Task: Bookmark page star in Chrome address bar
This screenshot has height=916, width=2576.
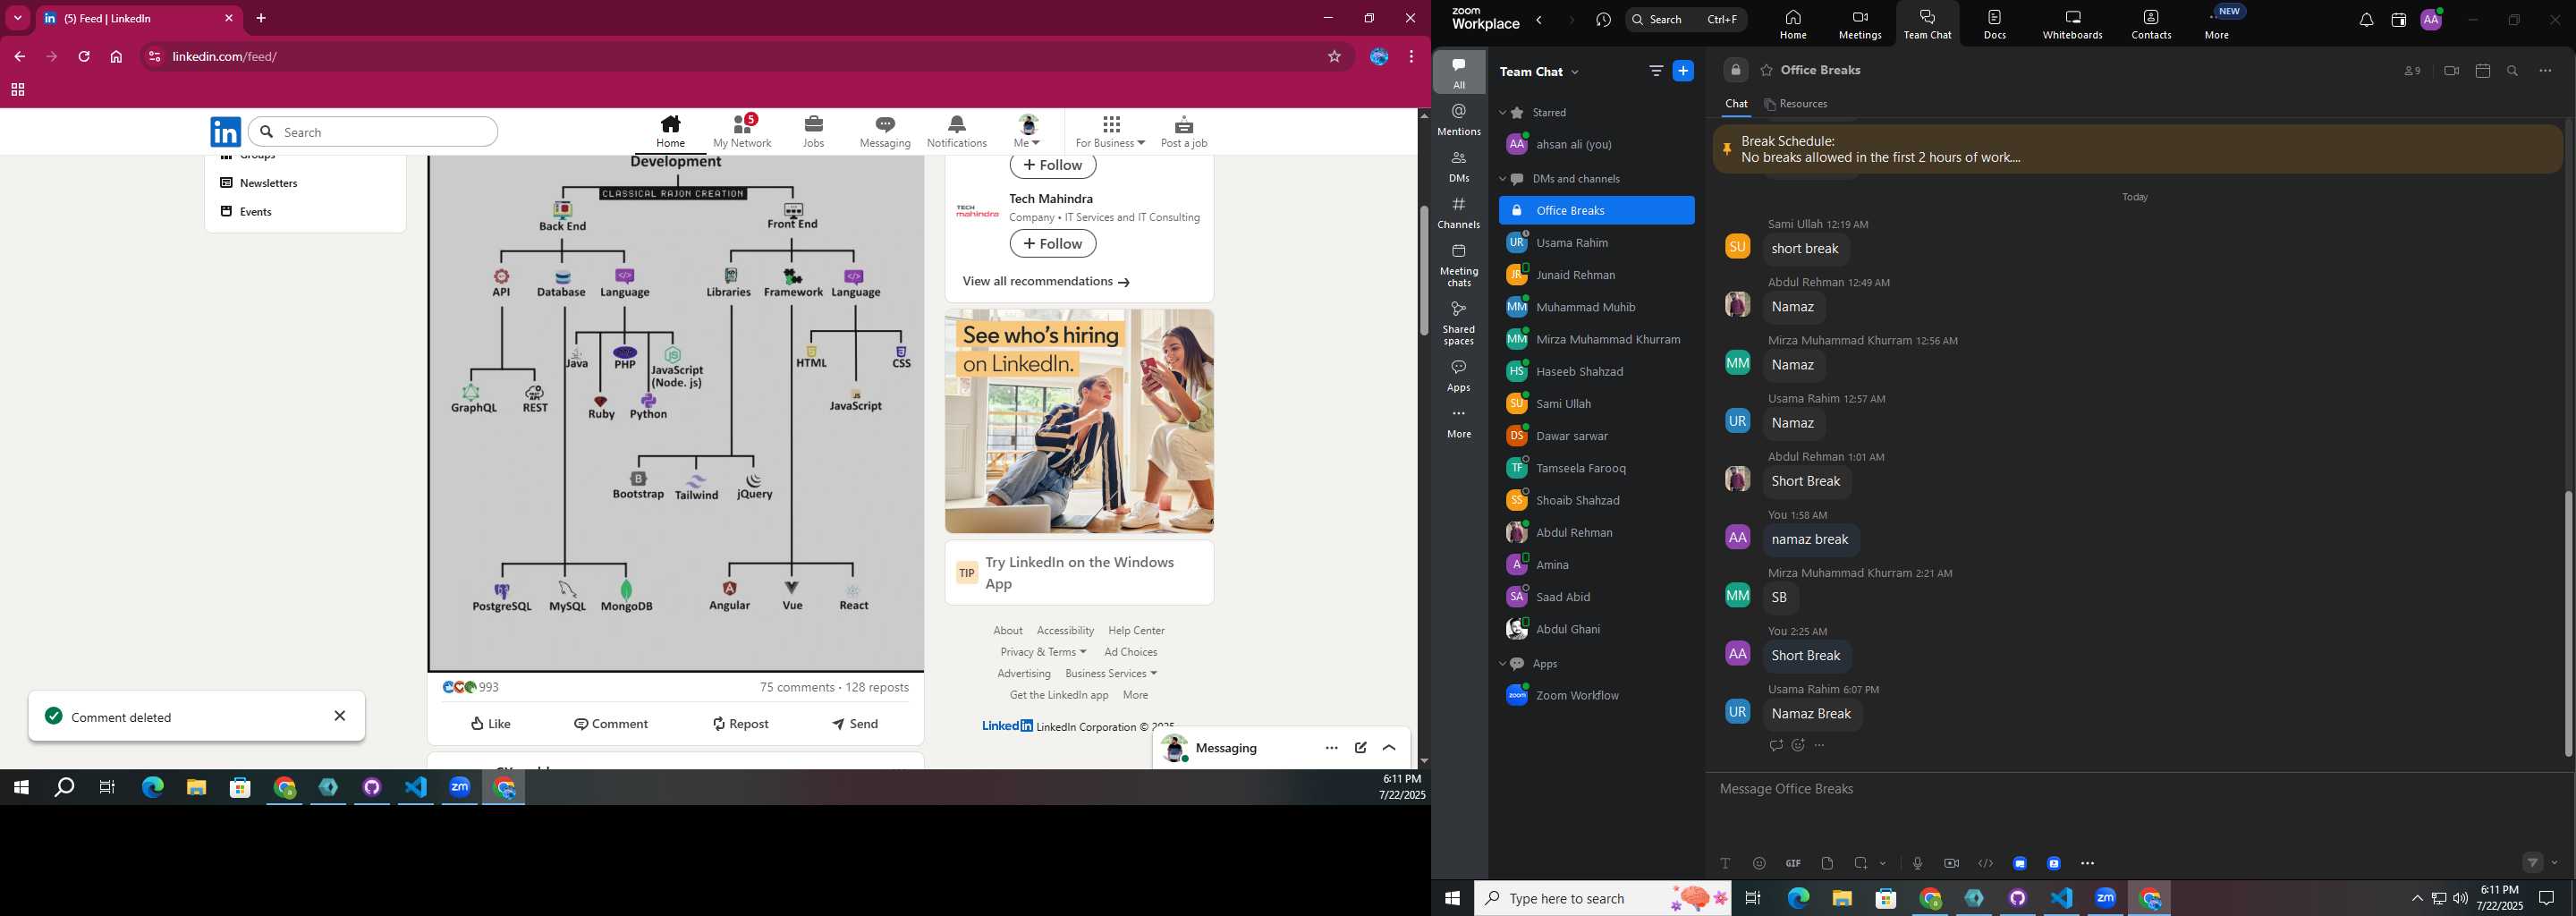Action: (1334, 57)
